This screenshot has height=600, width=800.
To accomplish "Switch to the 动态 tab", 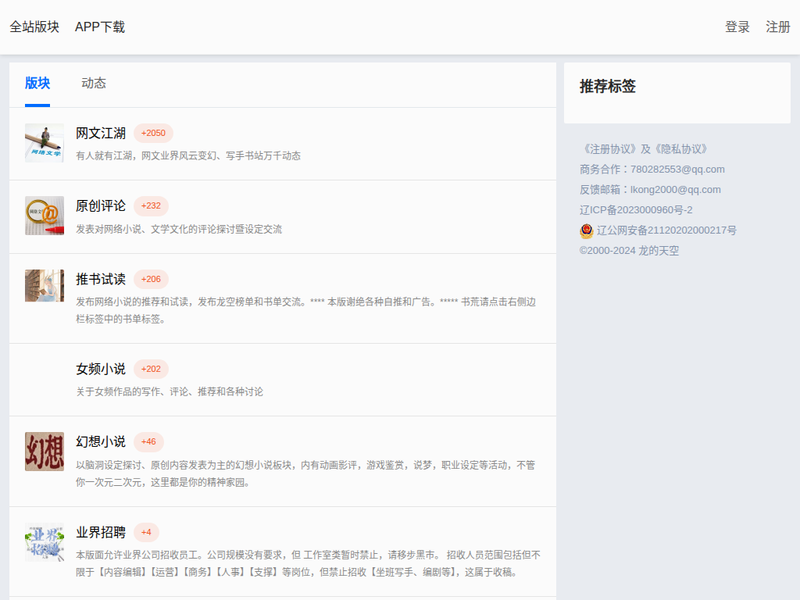I will (94, 83).
